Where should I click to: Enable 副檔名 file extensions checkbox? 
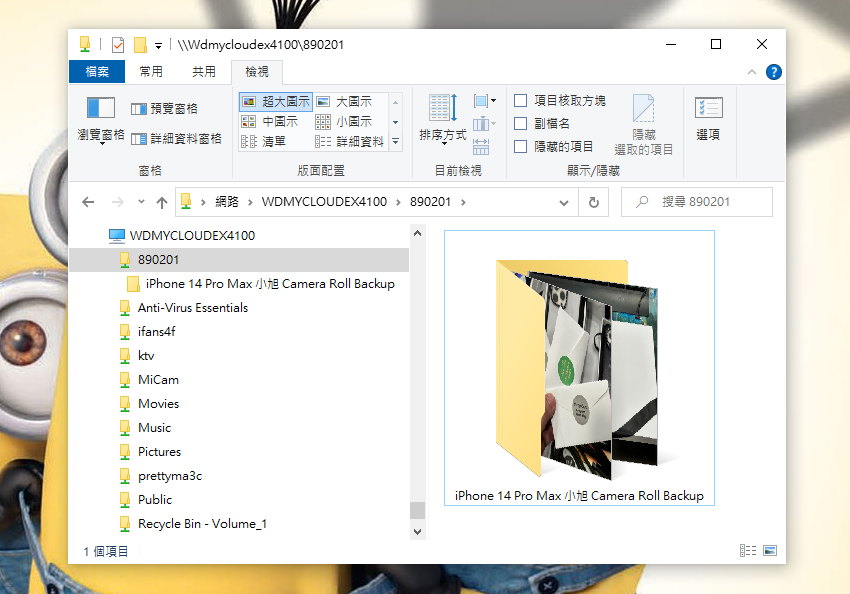[520, 124]
